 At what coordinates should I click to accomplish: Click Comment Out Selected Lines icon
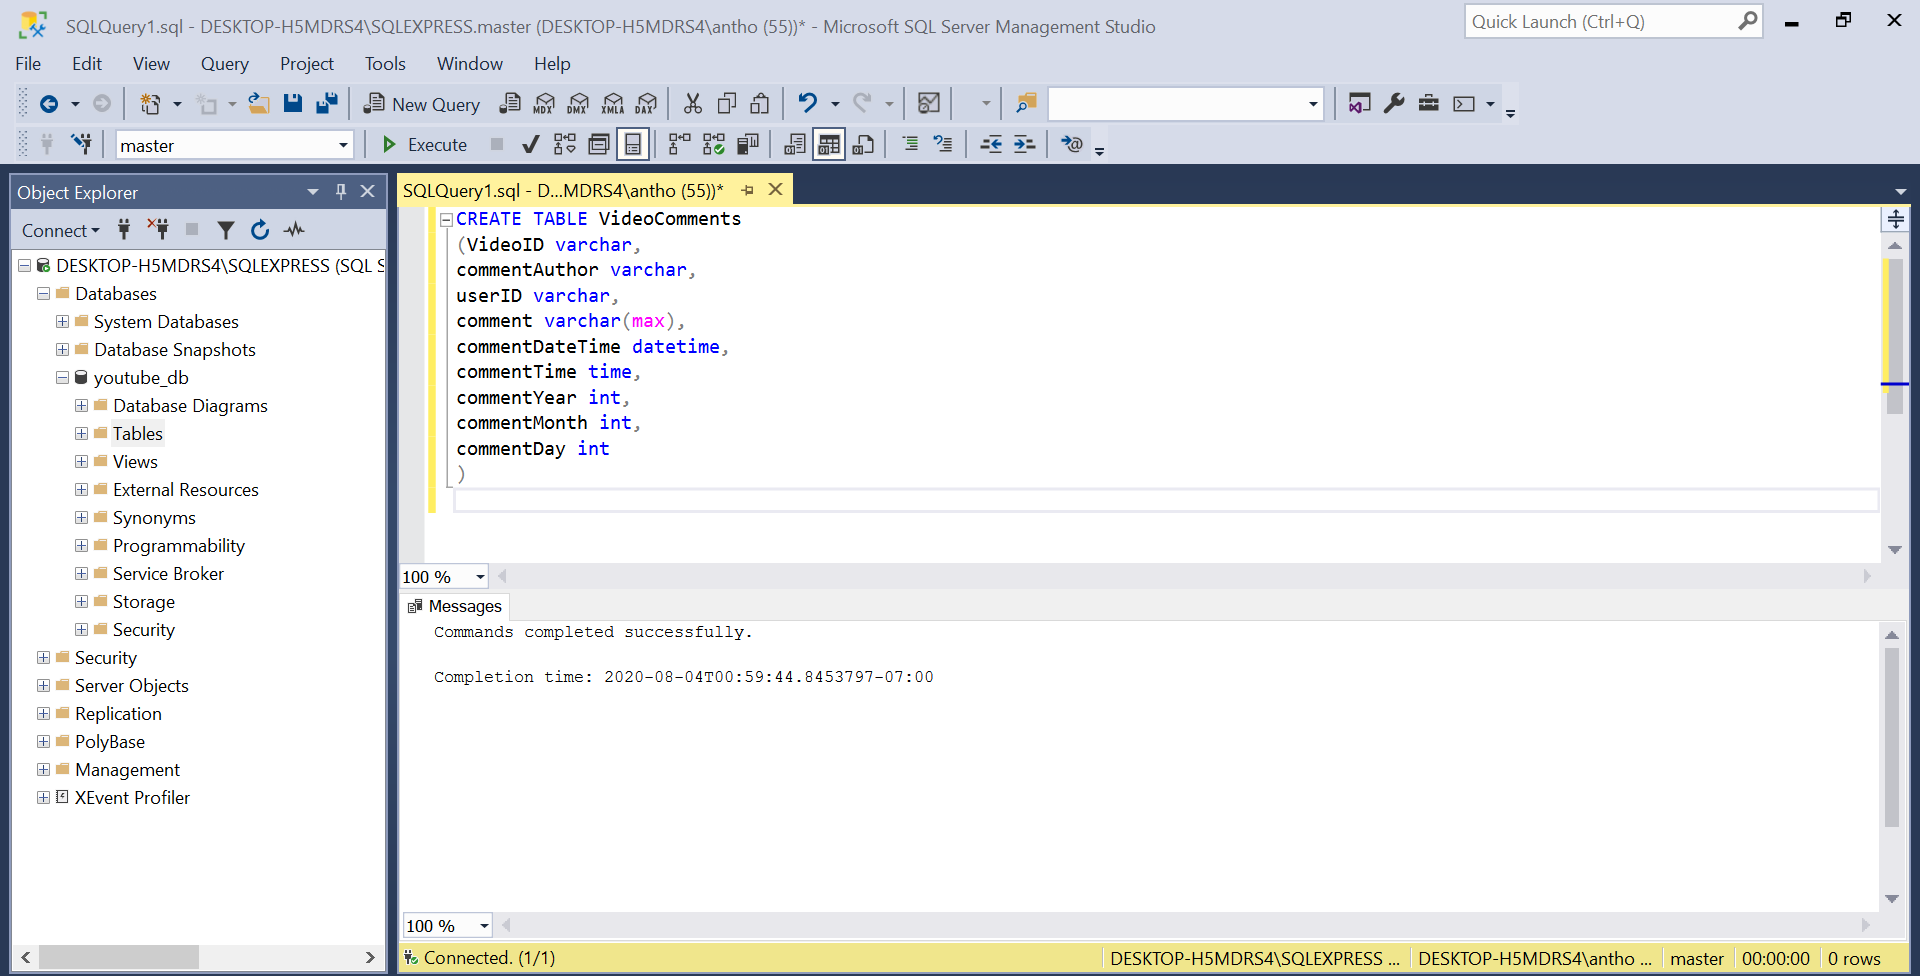pos(910,145)
